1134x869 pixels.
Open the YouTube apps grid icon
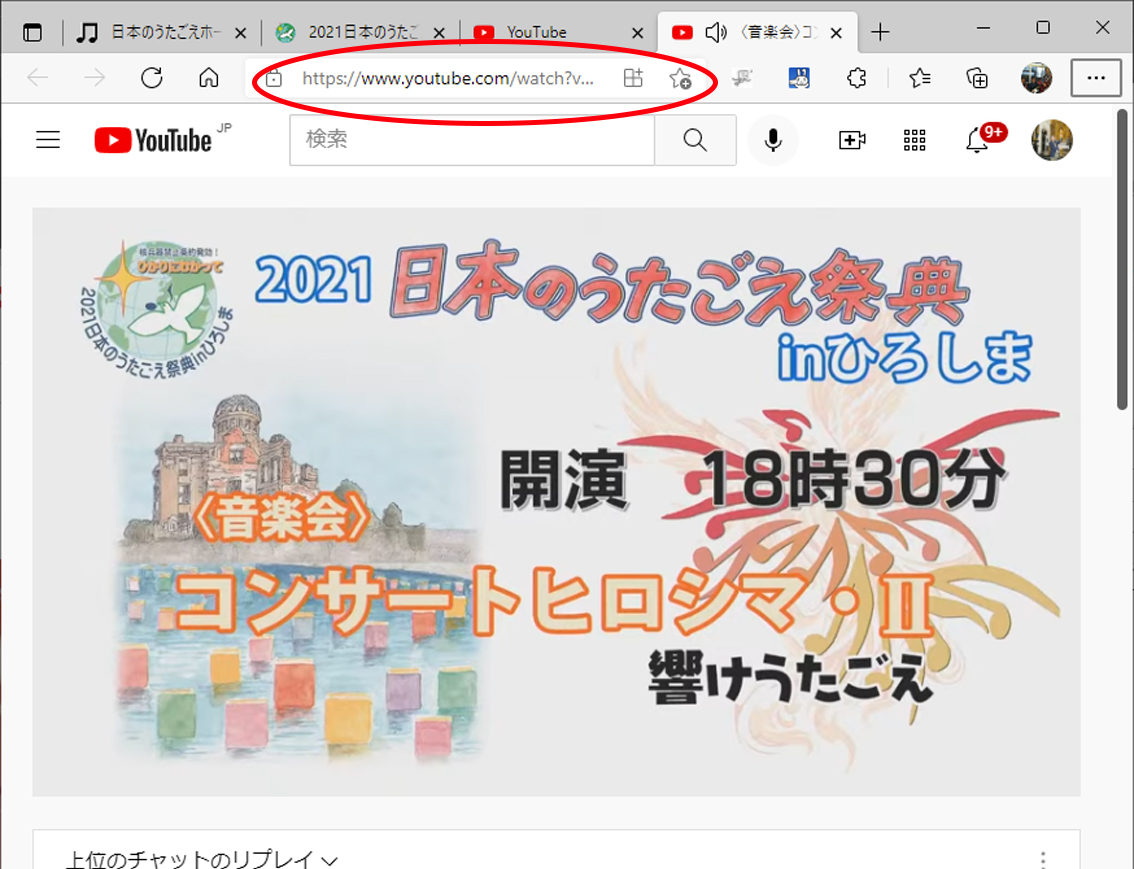click(x=914, y=140)
